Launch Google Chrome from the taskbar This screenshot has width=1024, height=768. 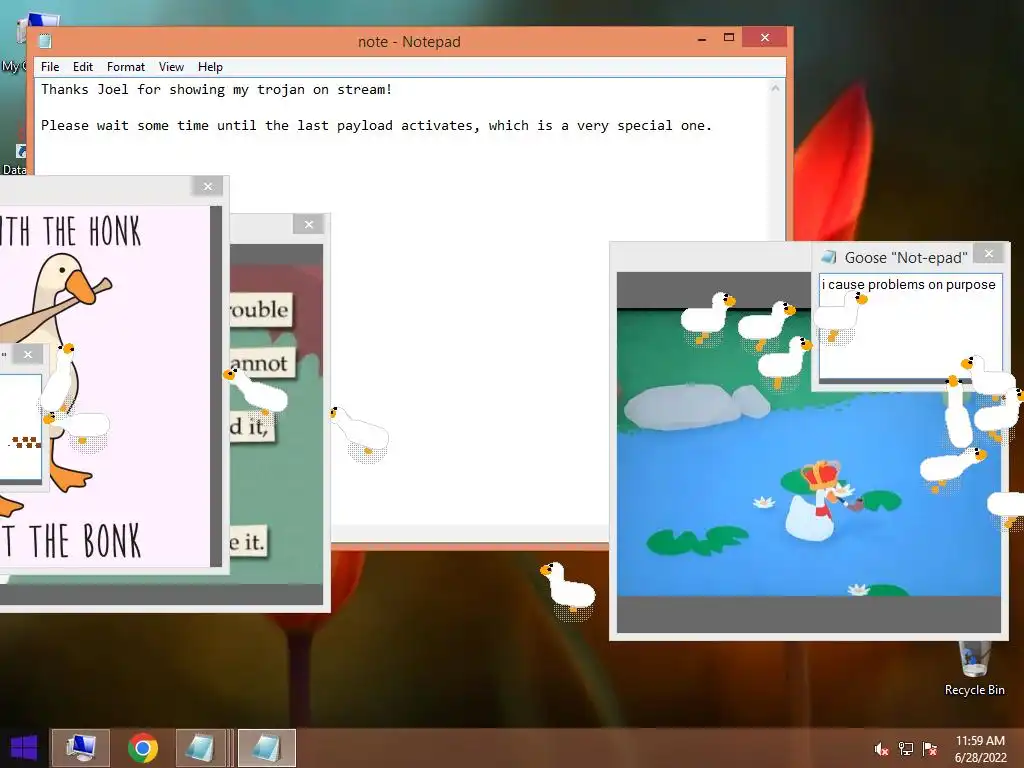click(x=142, y=748)
